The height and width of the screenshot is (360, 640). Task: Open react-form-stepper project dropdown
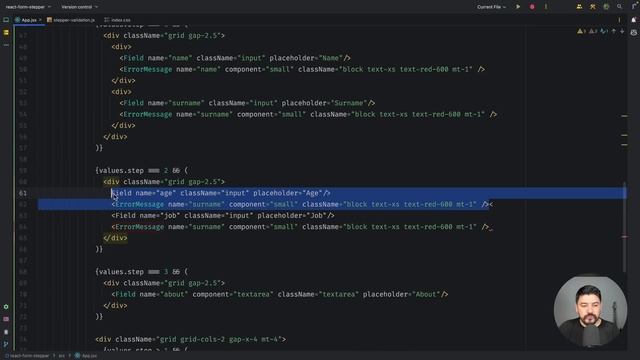[28, 7]
